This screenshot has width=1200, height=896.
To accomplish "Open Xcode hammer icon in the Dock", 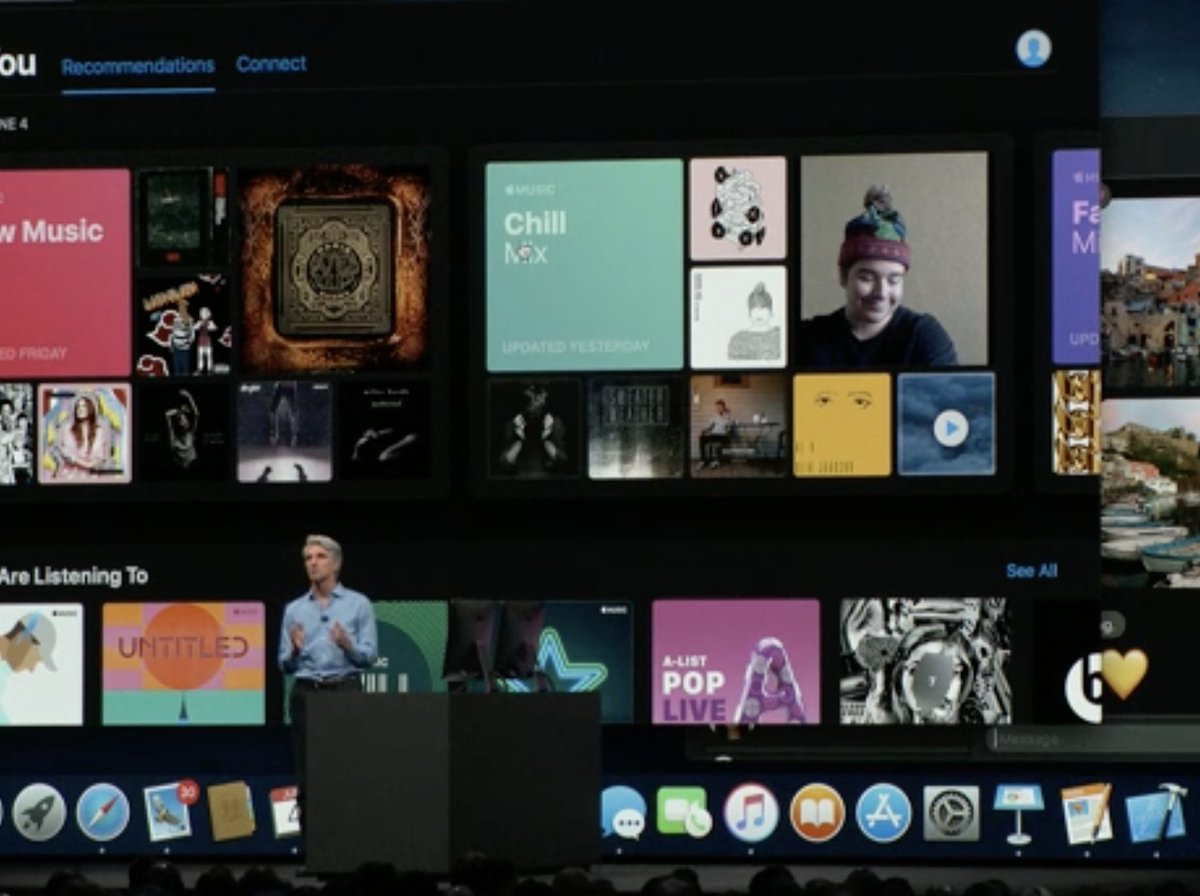I will coord(1156,812).
